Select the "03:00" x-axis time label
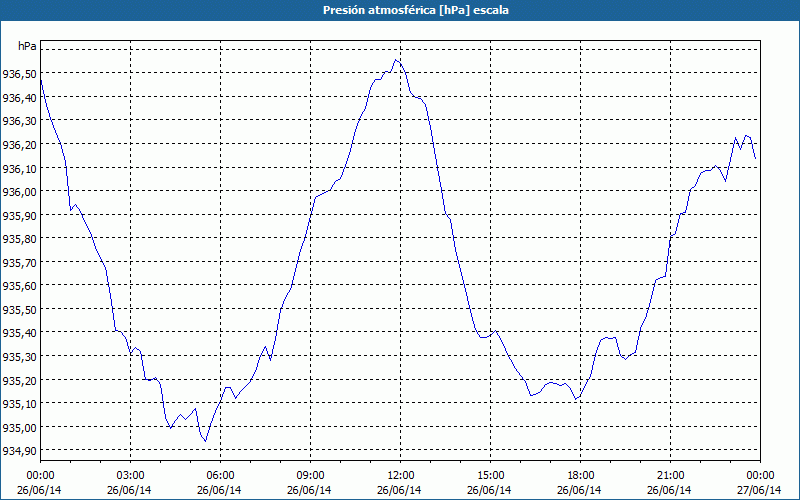This screenshot has height=500, width=800. [x=130, y=476]
